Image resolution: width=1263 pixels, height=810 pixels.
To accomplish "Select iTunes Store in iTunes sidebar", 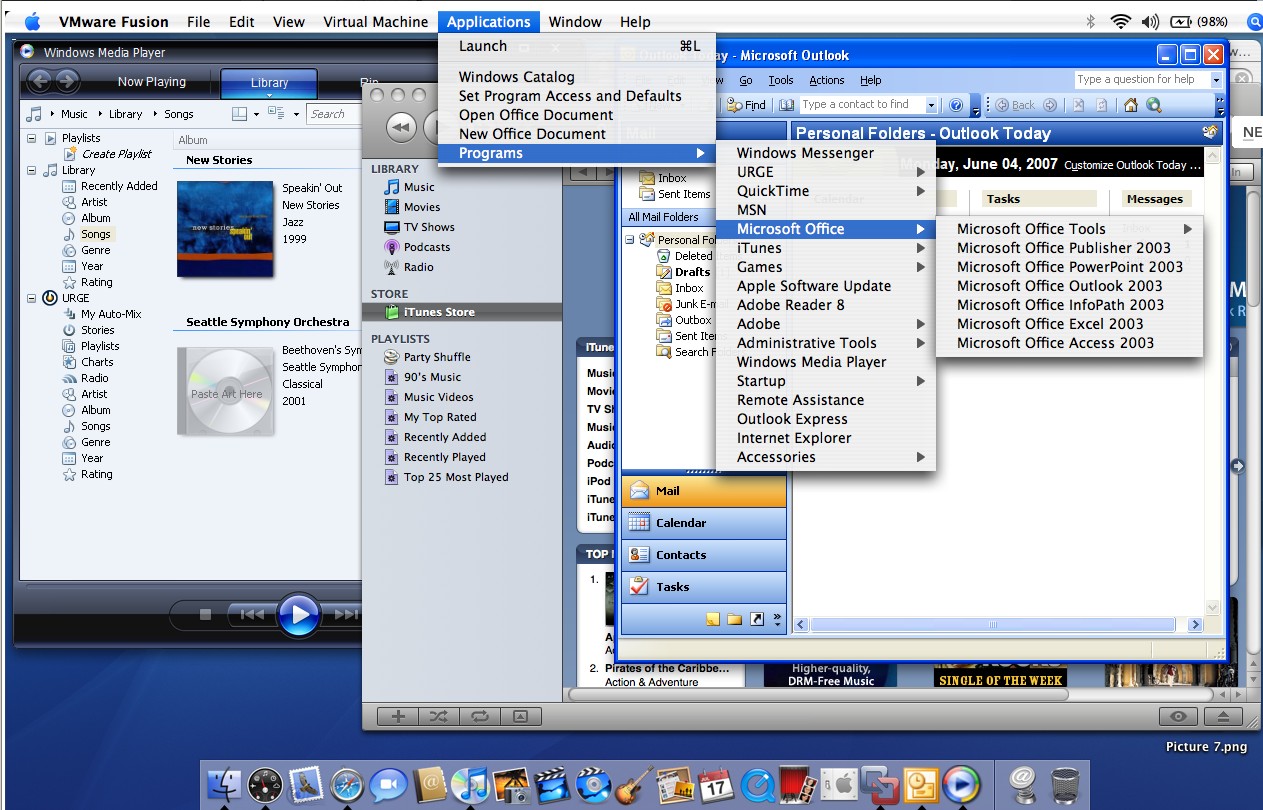I will pyautogui.click(x=463, y=312).
